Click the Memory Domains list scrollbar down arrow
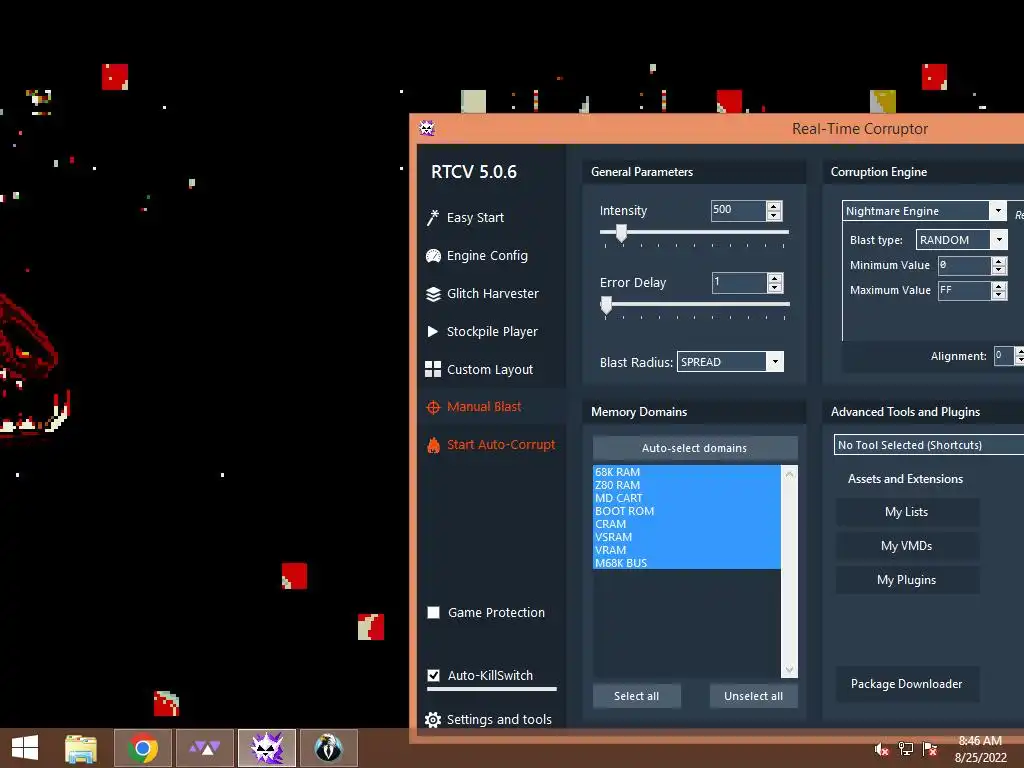The image size is (1024, 768). pos(789,671)
